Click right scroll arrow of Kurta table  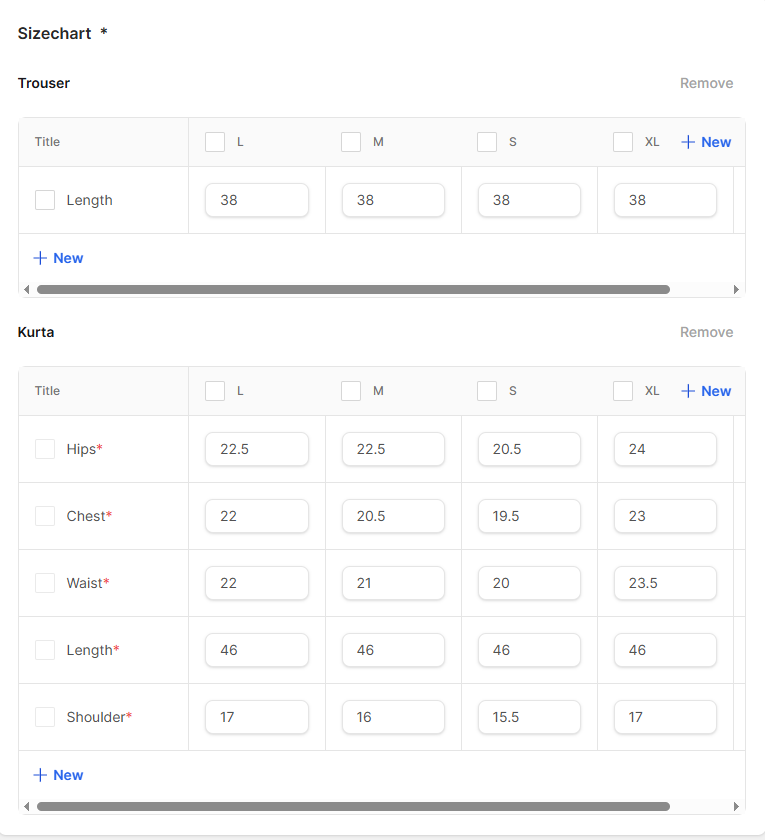click(x=737, y=806)
